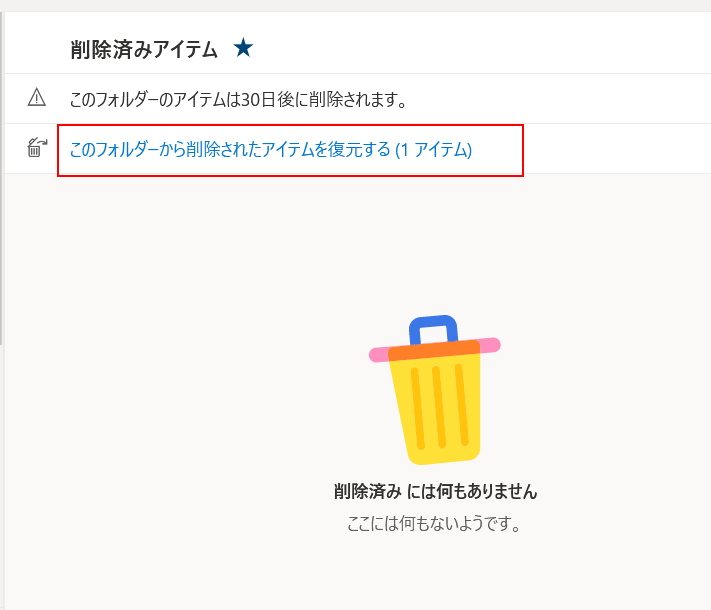
Task: Click the recover-deleted-items trash icon
Action: click(37, 148)
